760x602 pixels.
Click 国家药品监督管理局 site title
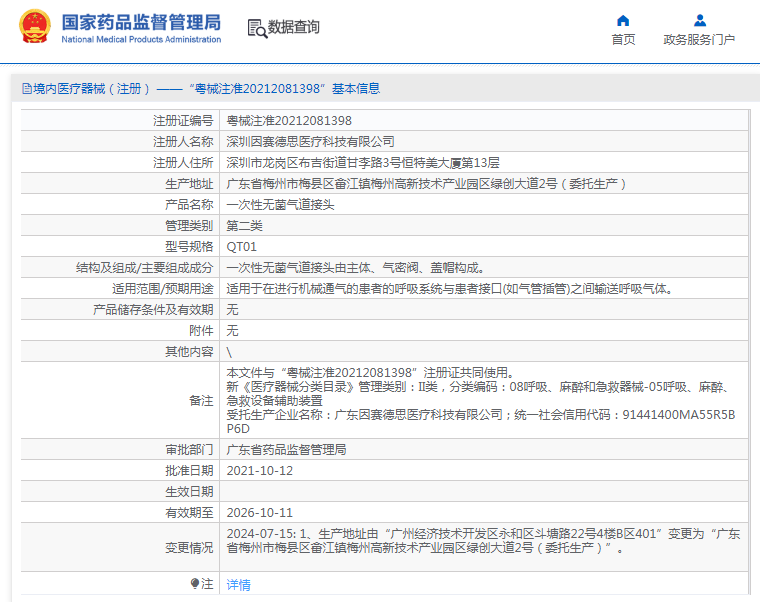pyautogui.click(x=141, y=22)
